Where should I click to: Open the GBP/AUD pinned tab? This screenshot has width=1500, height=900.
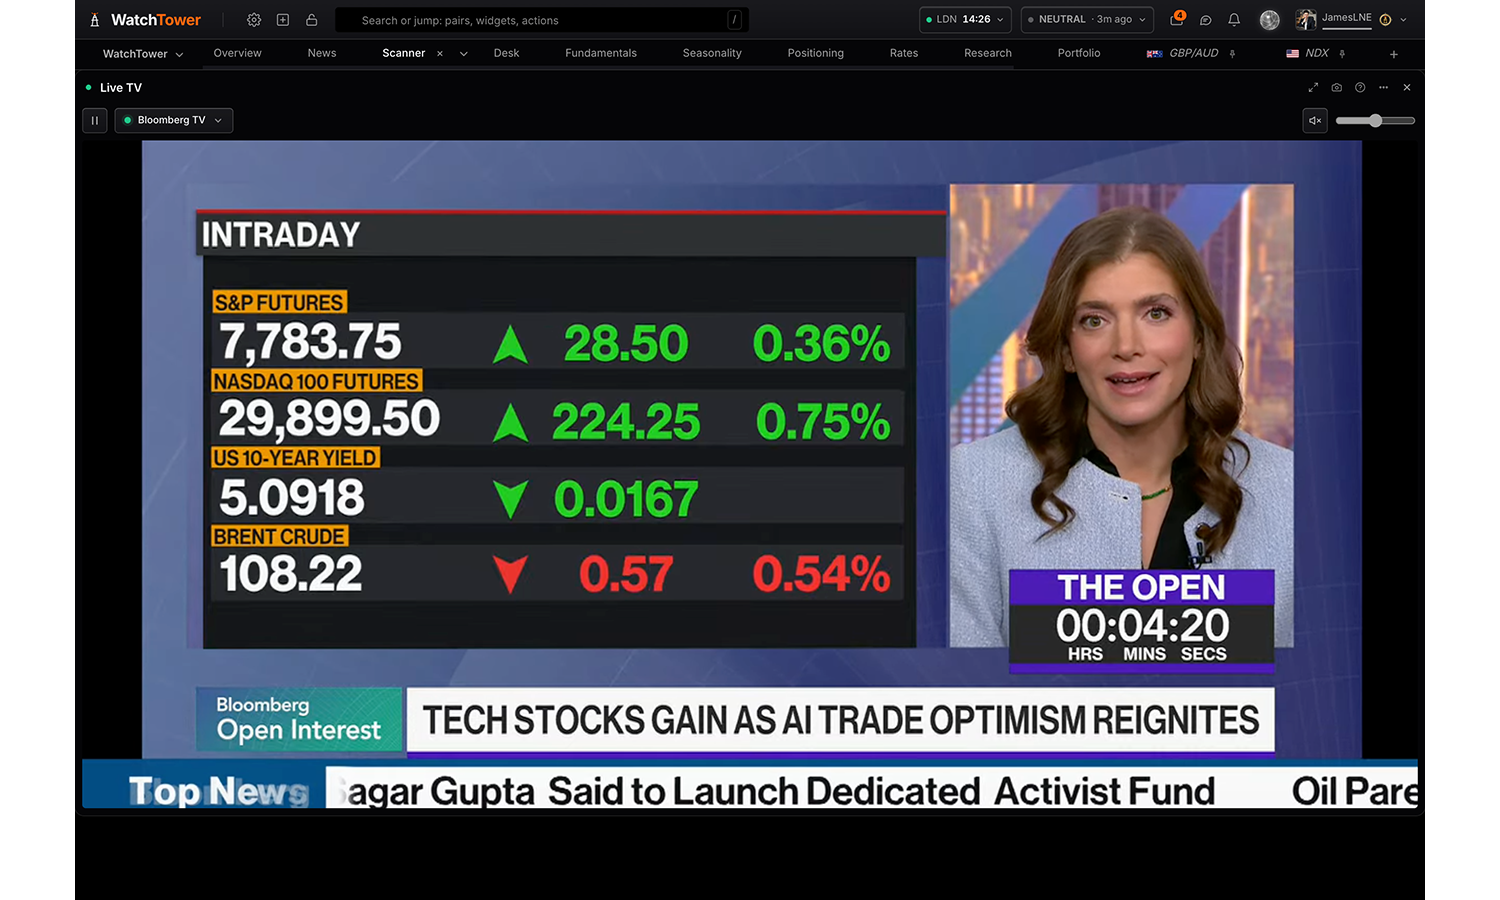point(1183,53)
